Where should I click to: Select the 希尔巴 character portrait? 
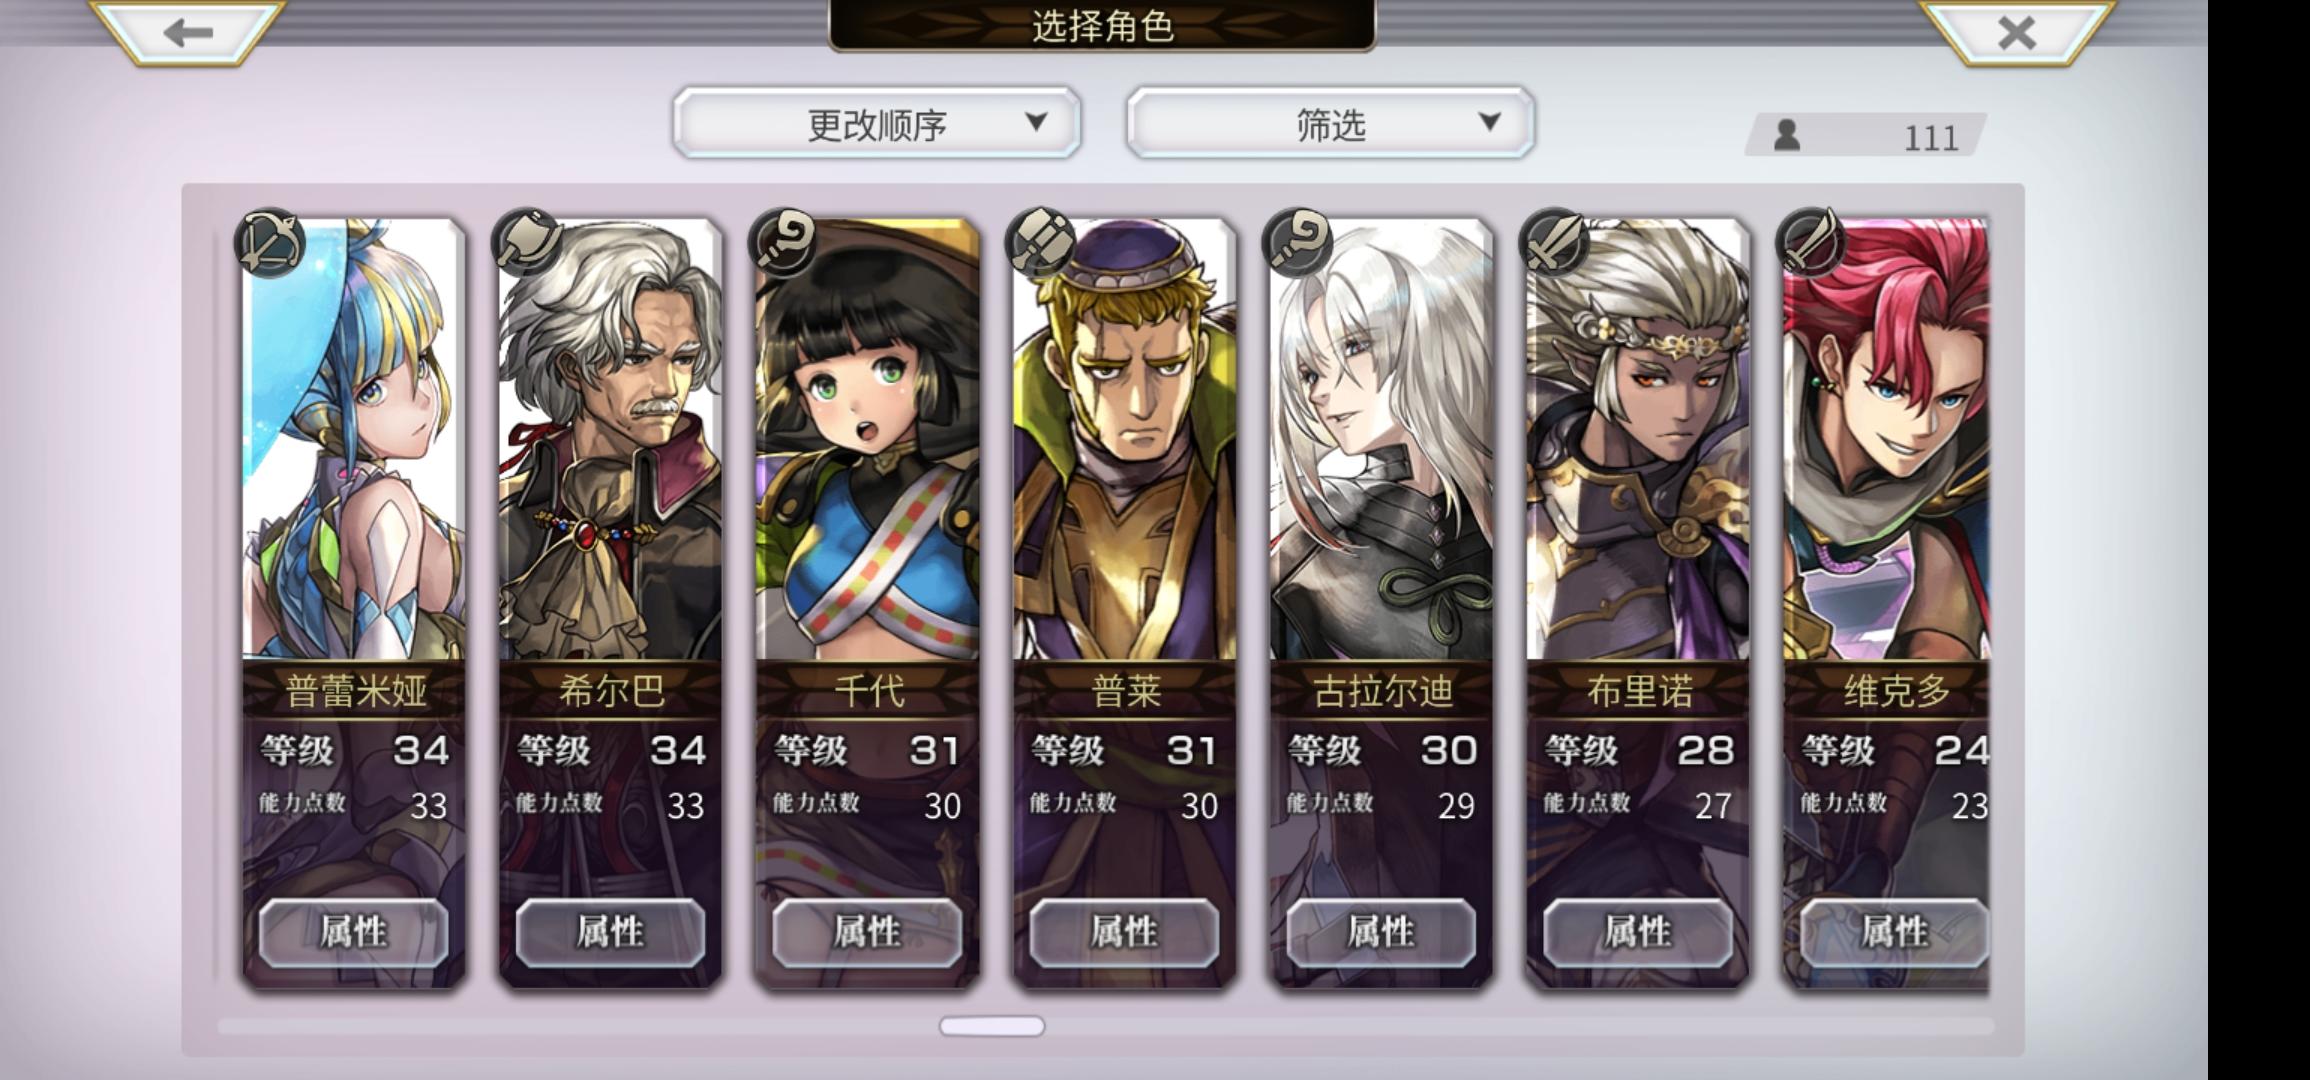[x=610, y=440]
